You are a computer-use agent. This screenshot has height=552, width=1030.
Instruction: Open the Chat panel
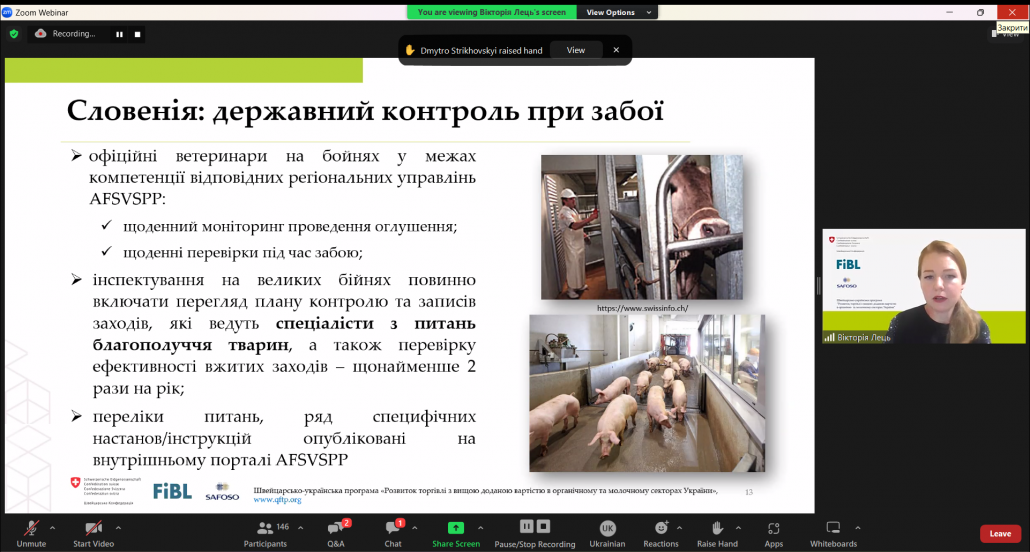coord(393,531)
